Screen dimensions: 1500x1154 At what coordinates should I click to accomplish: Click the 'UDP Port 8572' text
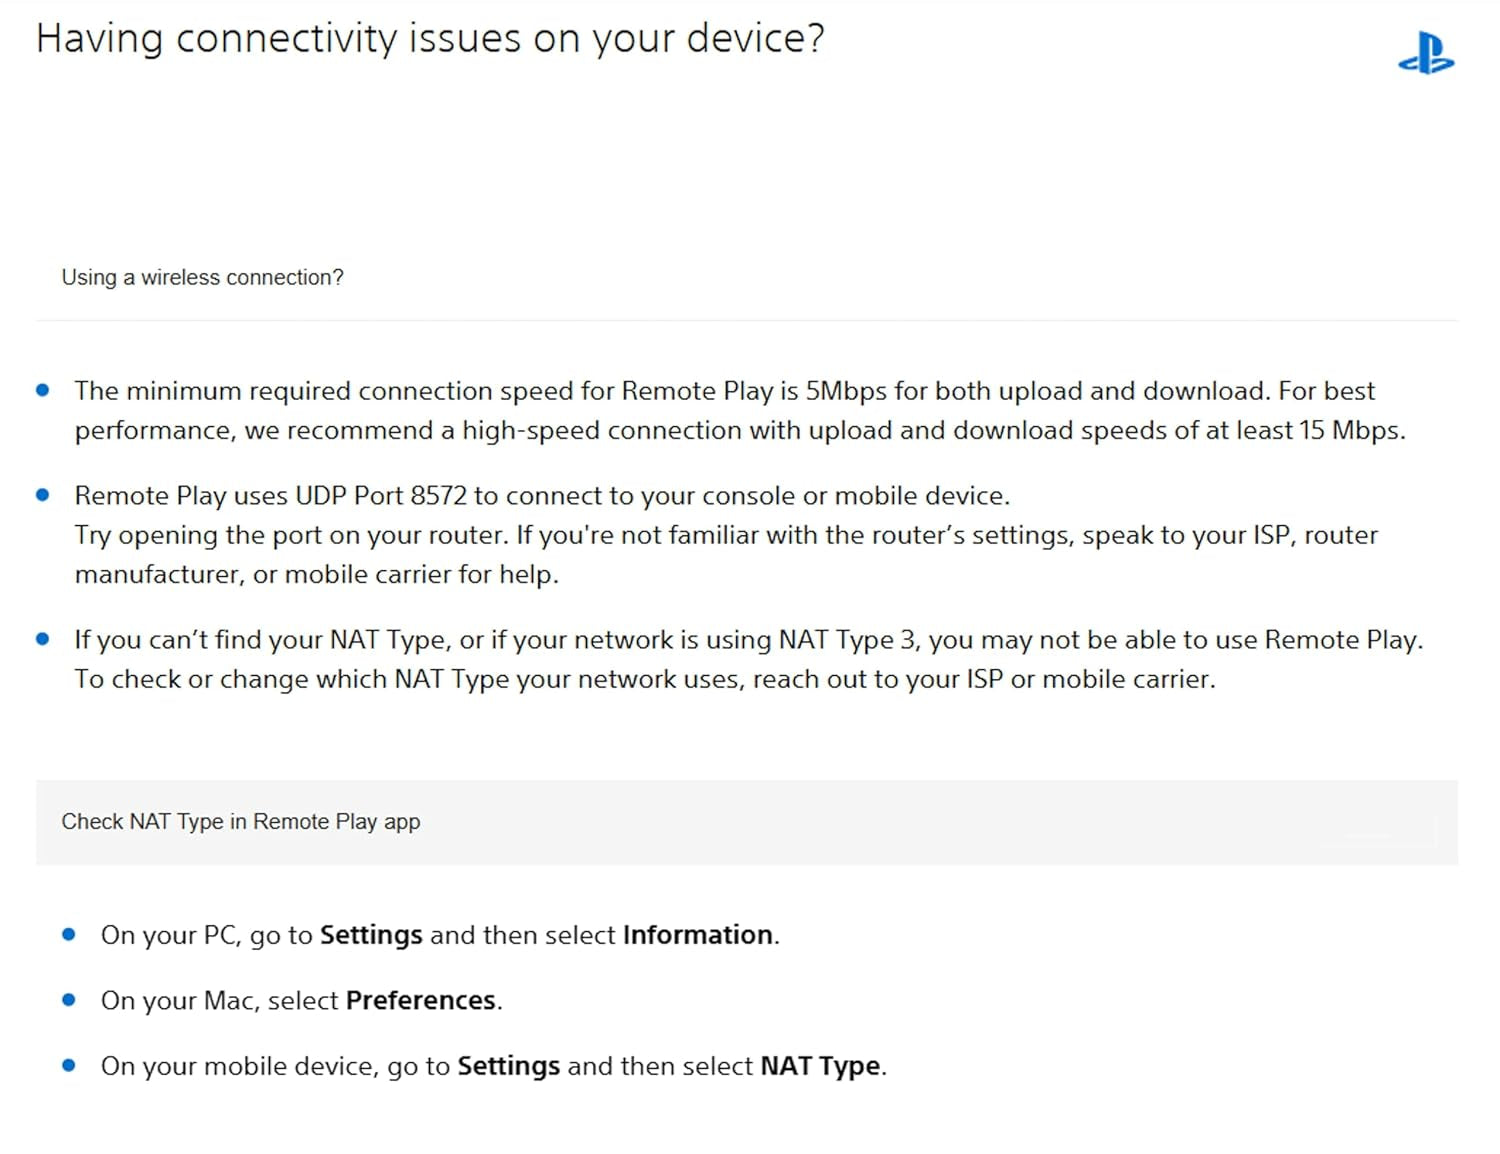(380, 496)
